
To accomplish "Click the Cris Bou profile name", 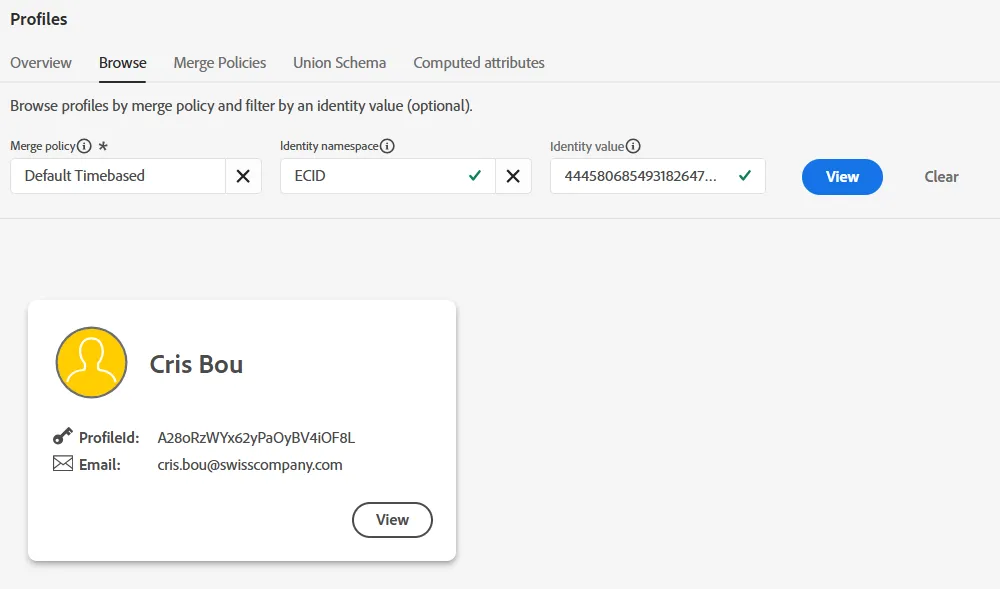I will click(196, 364).
